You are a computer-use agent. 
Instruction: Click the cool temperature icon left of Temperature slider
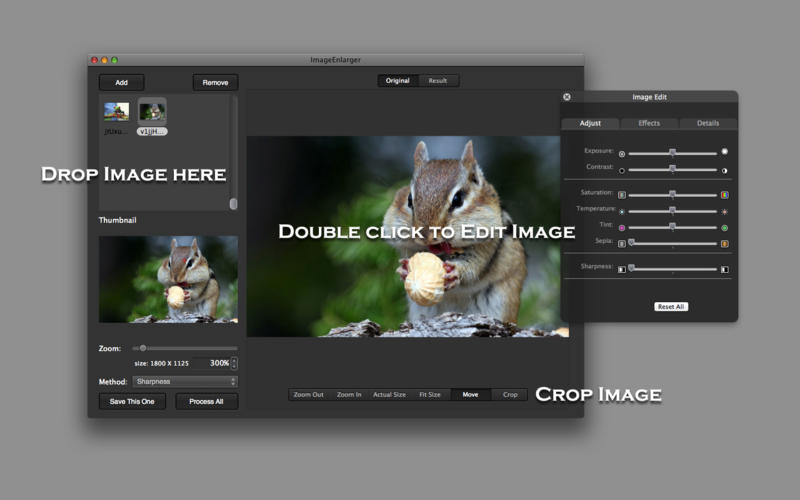click(621, 212)
